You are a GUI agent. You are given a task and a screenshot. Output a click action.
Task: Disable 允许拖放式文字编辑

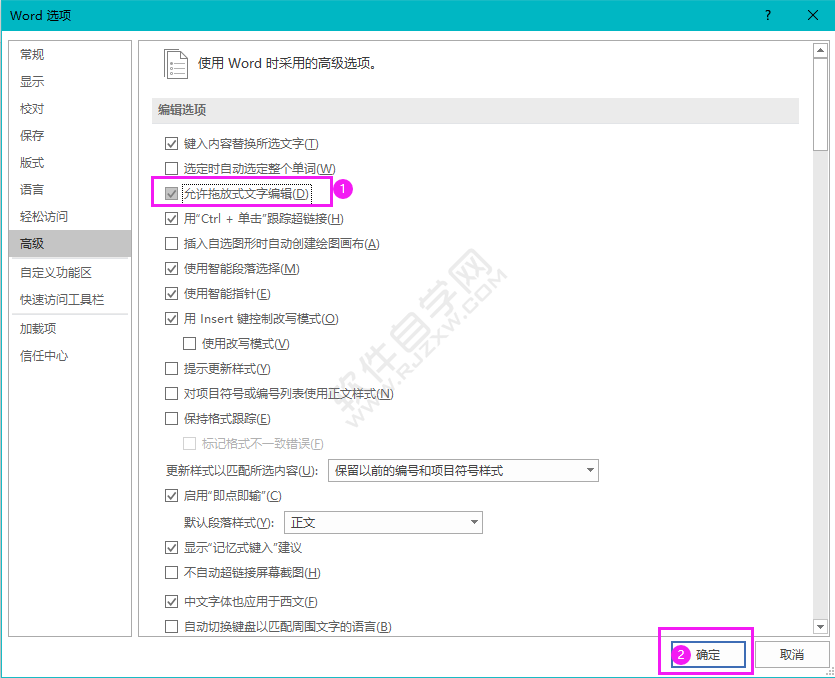pyautogui.click(x=171, y=193)
